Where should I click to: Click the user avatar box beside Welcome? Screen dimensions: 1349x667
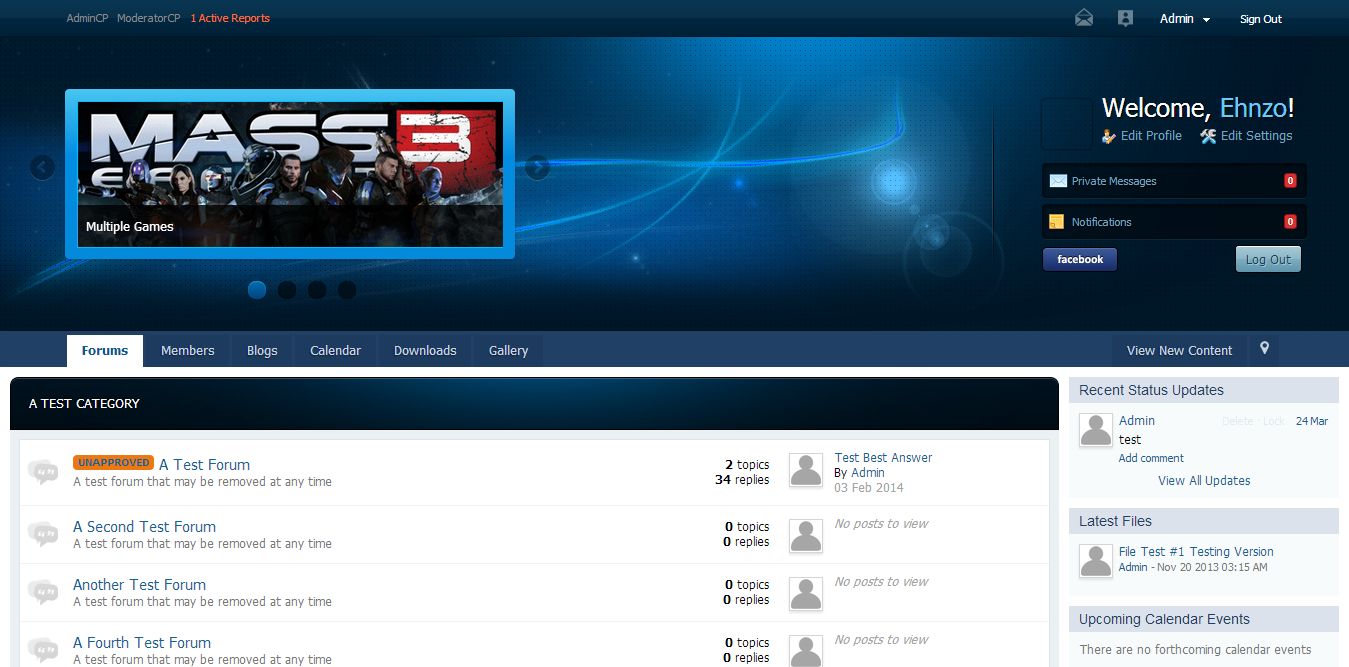[x=1067, y=125]
